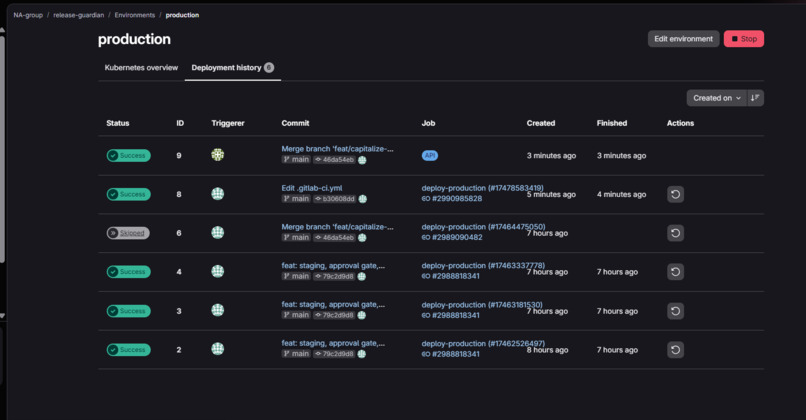The image size is (806, 420).
Task: Click Success status badge of deployment 4
Action: [x=129, y=272]
